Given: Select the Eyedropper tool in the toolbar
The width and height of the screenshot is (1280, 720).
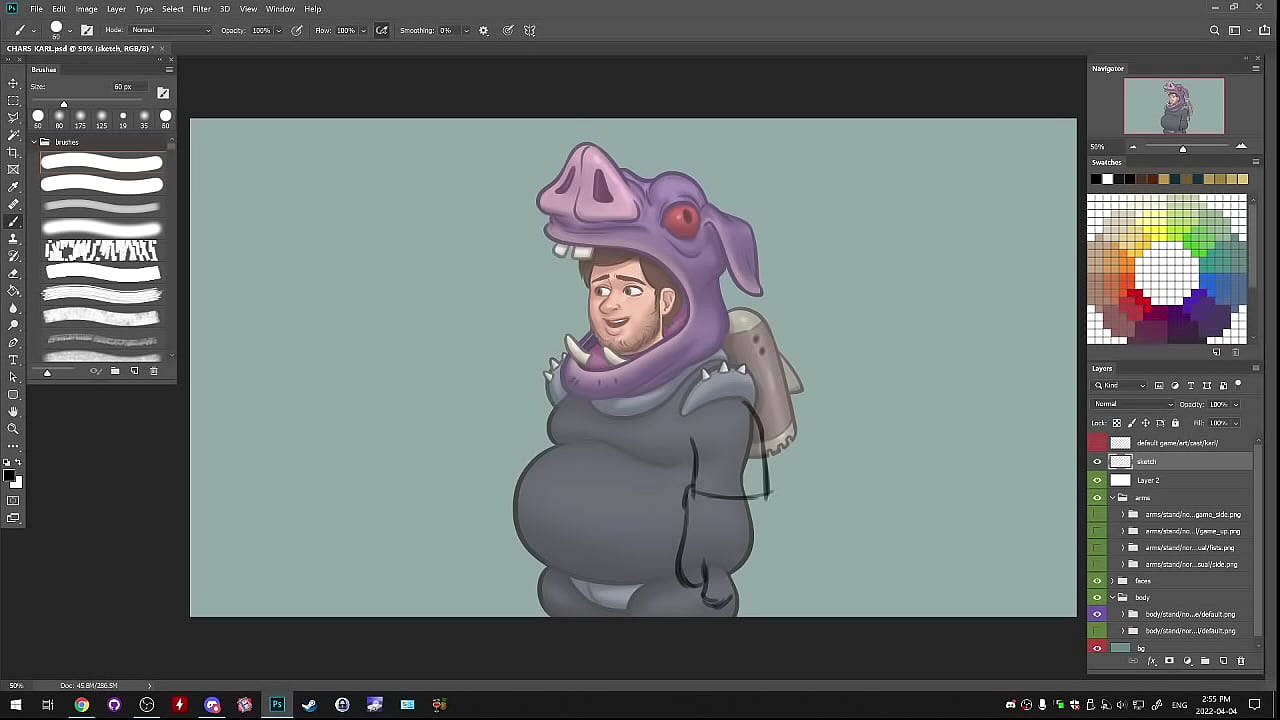Looking at the screenshot, I should (13, 187).
